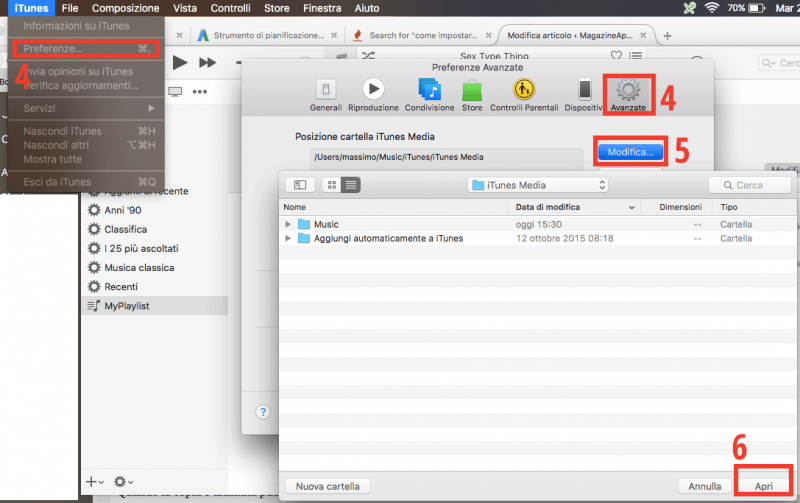Select the Riproduzione preferences icon
The height and width of the screenshot is (503, 800).
(373, 92)
